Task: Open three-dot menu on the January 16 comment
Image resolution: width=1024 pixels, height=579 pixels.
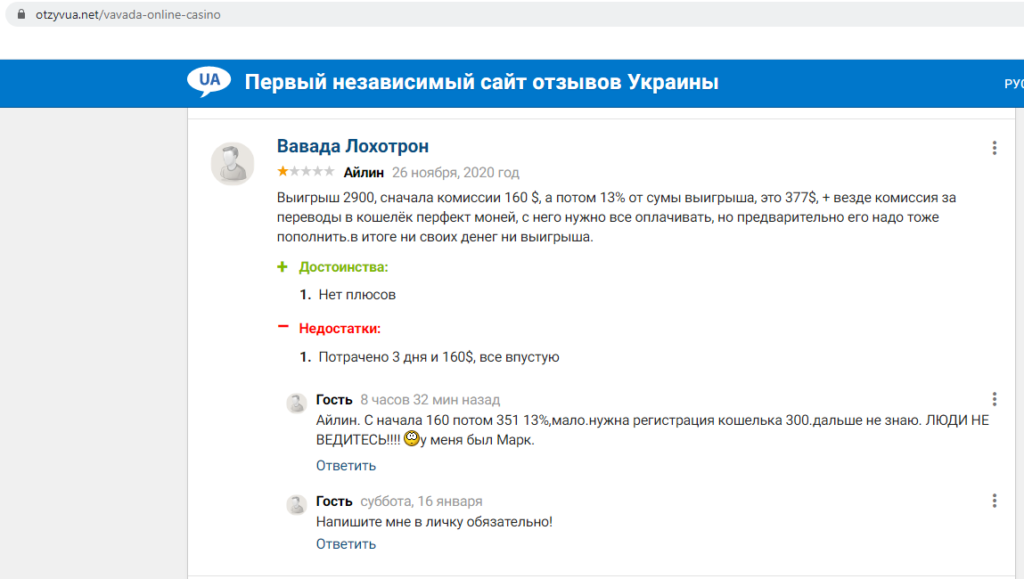Action: [x=994, y=501]
